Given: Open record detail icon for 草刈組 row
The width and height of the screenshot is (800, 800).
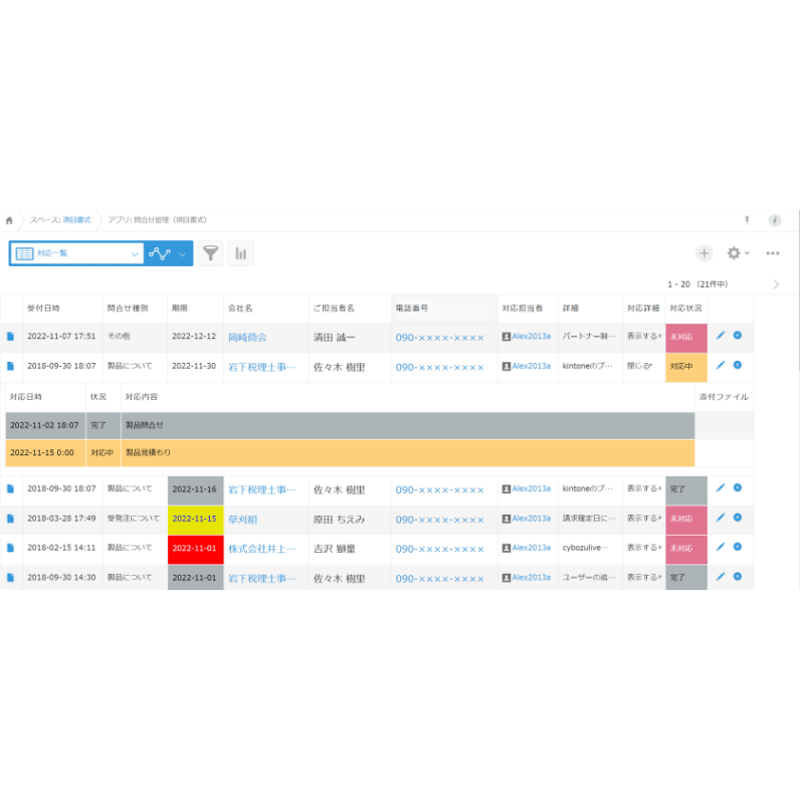Looking at the screenshot, I should click(x=10, y=518).
